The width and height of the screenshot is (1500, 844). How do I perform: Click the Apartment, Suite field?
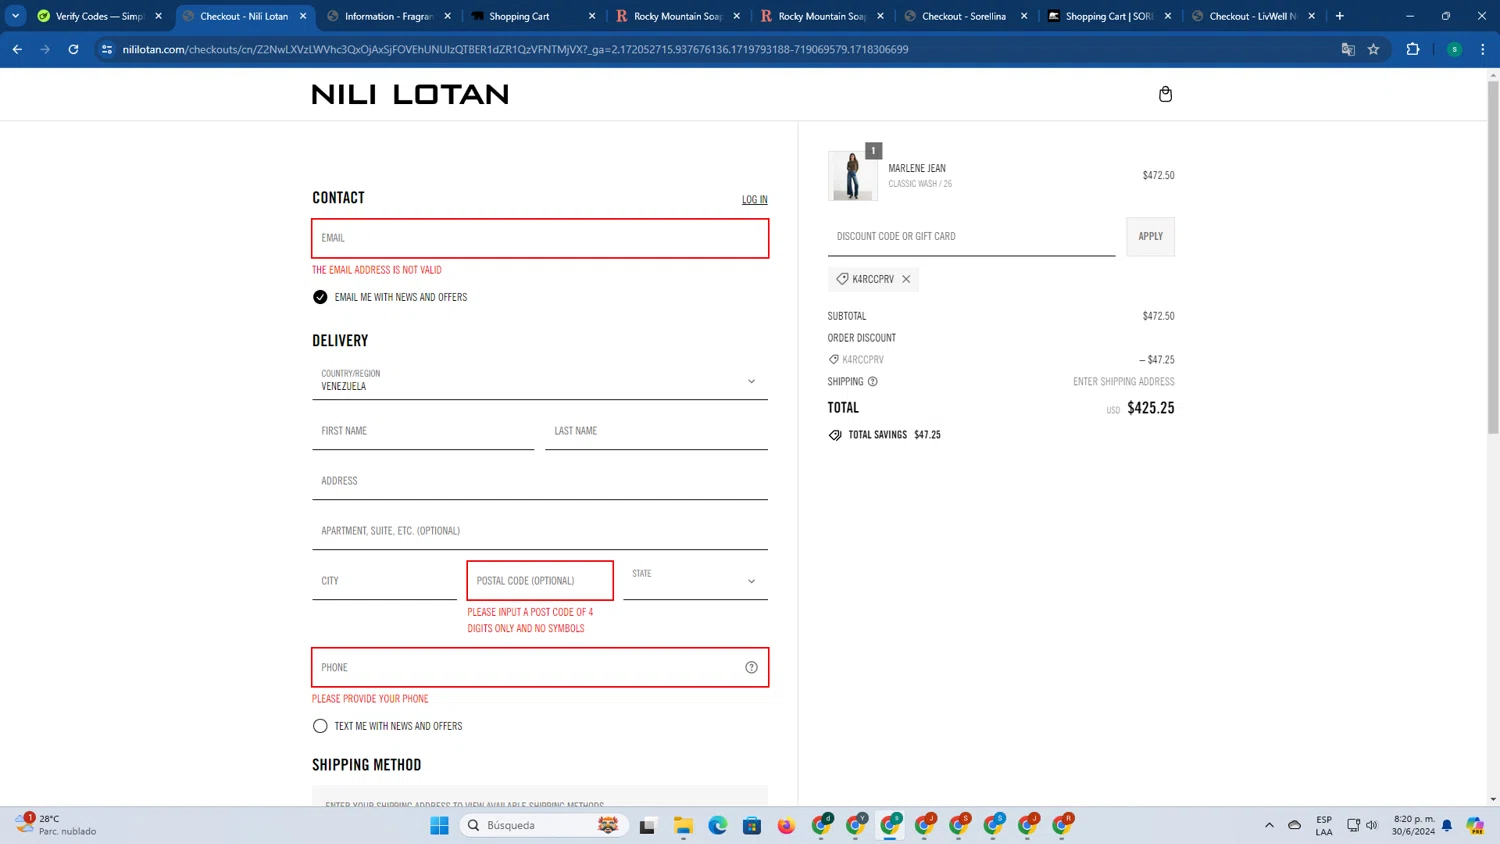click(540, 531)
